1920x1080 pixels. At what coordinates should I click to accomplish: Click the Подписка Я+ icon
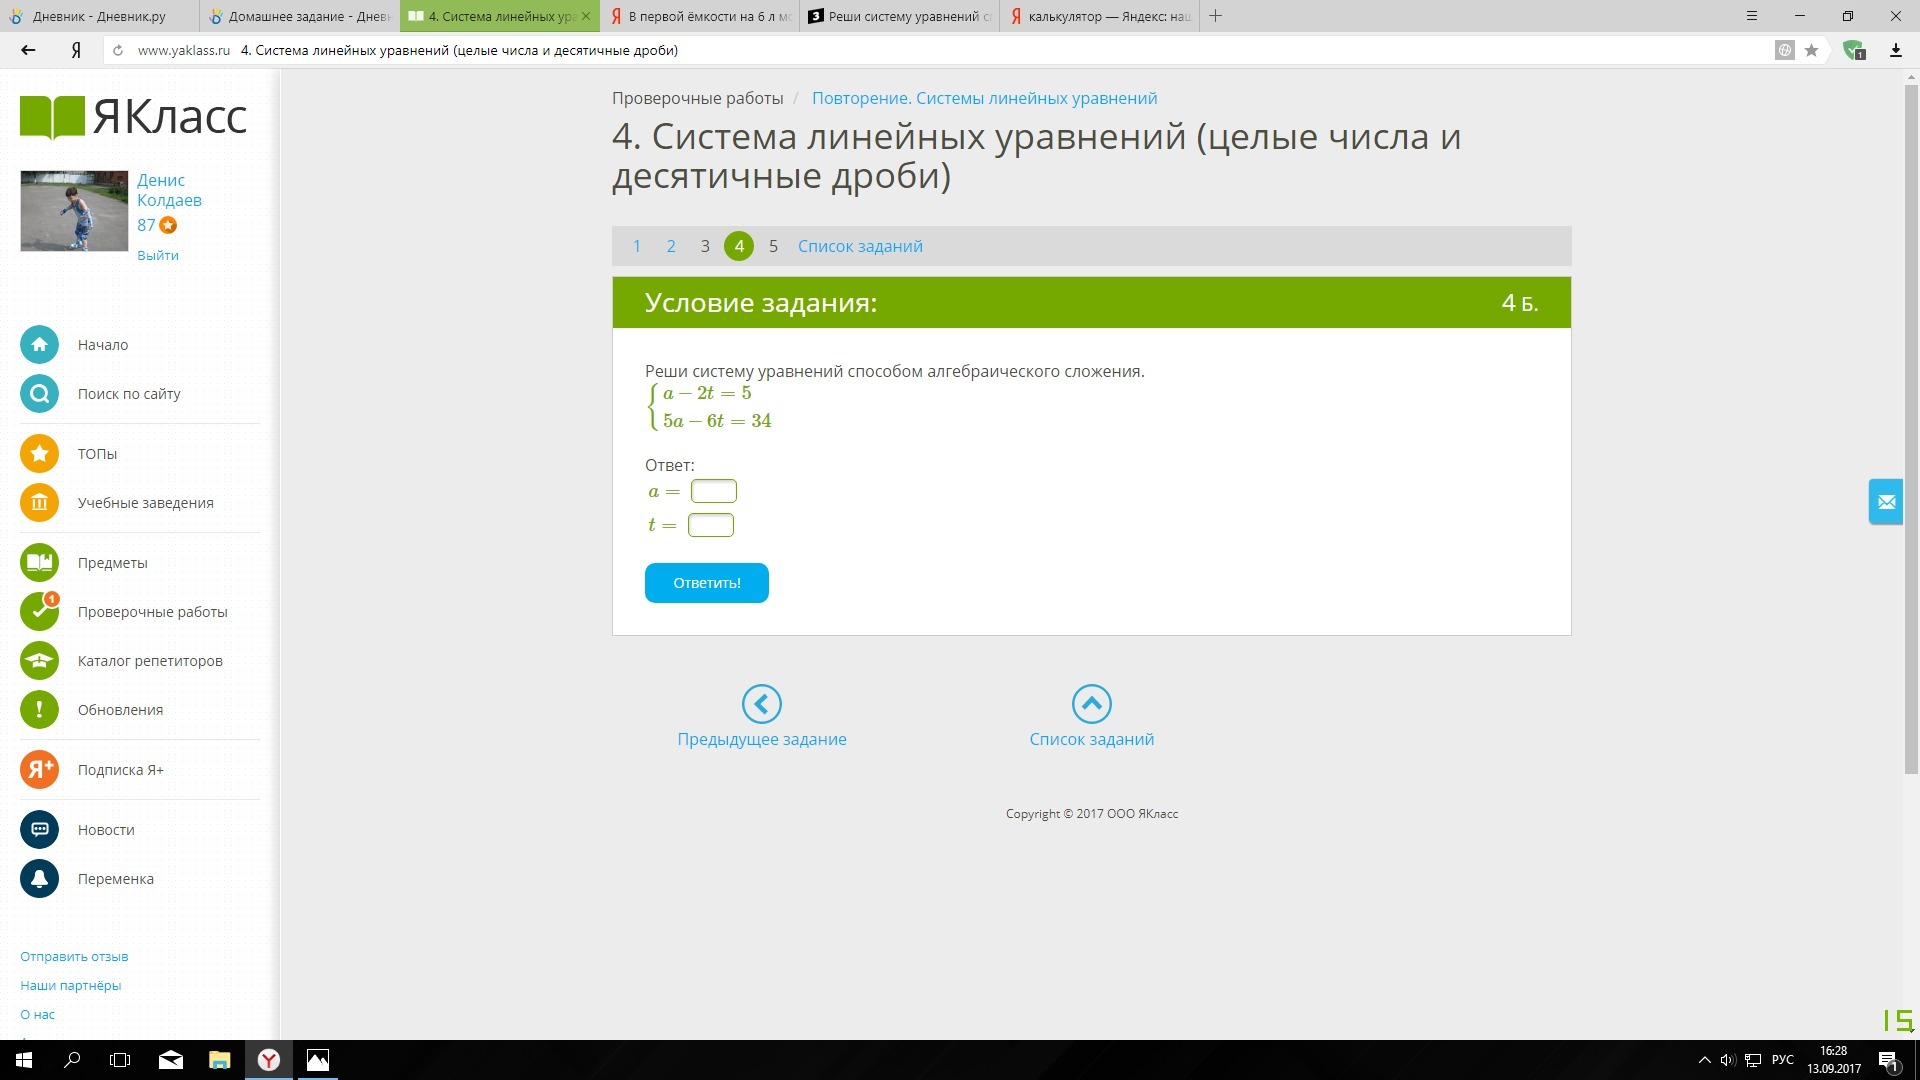pos(39,770)
